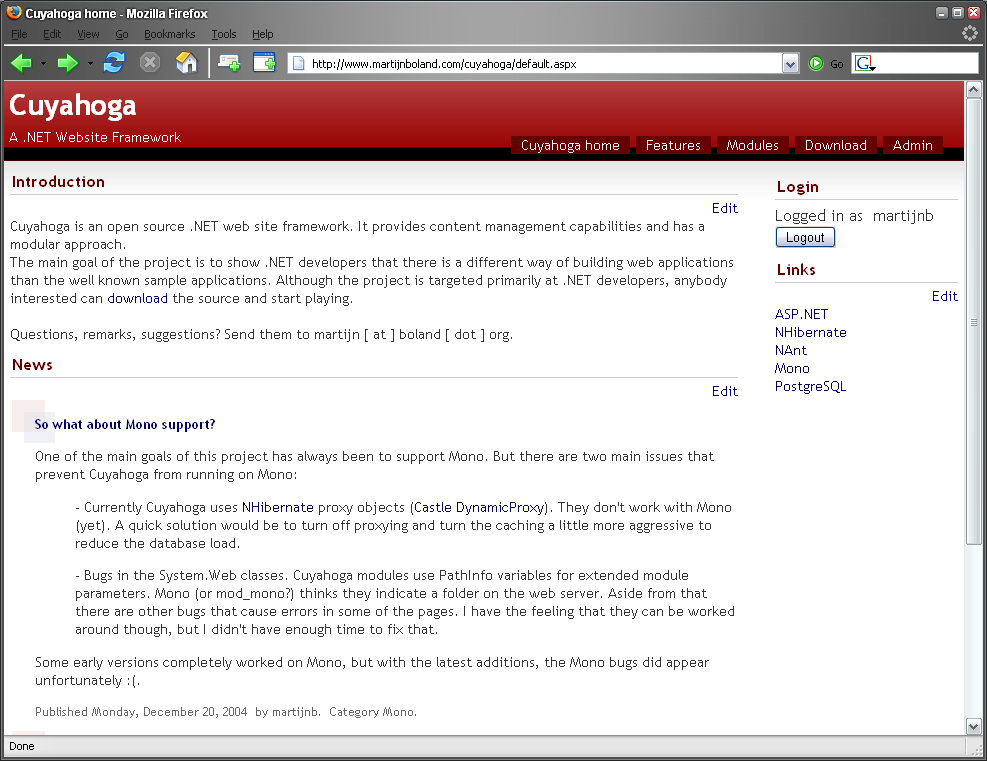Click the page icon in the address bar
Screen dimensions: 987x761
[x=299, y=64]
